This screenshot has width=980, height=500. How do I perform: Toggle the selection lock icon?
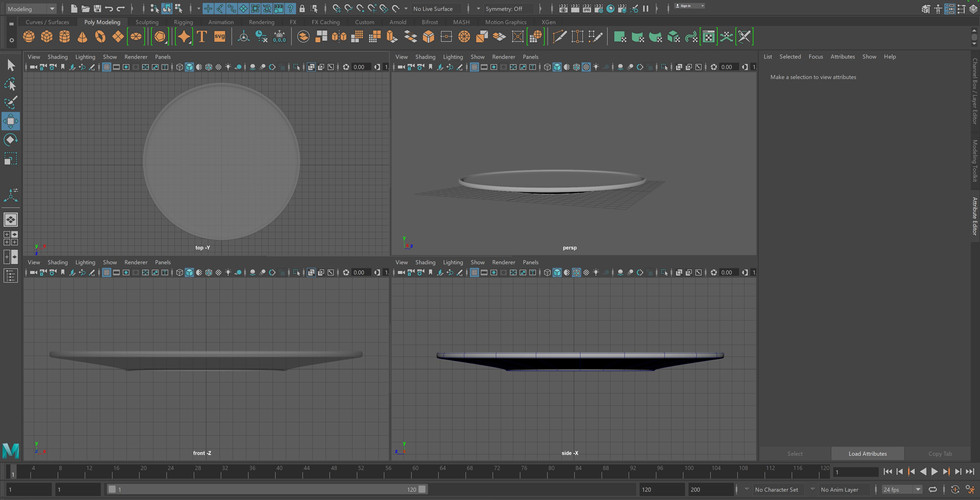pos(302,9)
